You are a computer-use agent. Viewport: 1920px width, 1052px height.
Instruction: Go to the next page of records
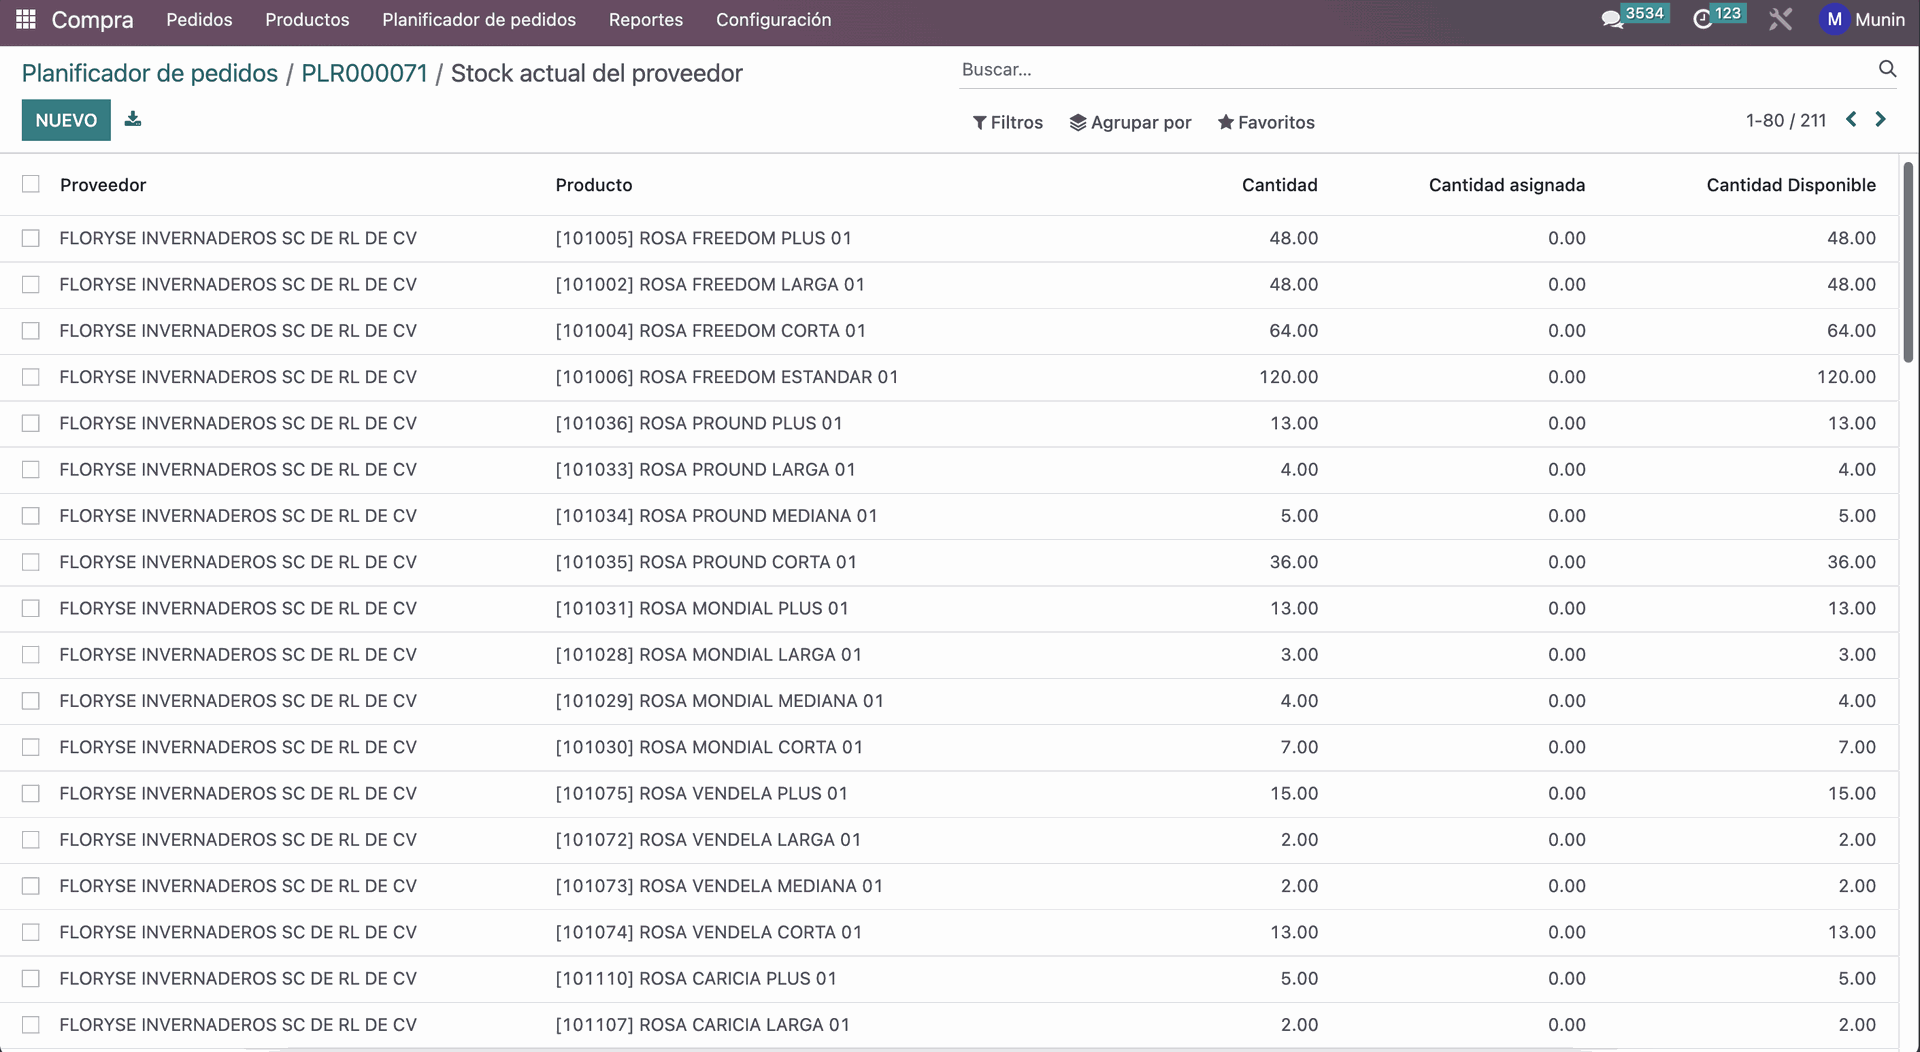[x=1881, y=119]
